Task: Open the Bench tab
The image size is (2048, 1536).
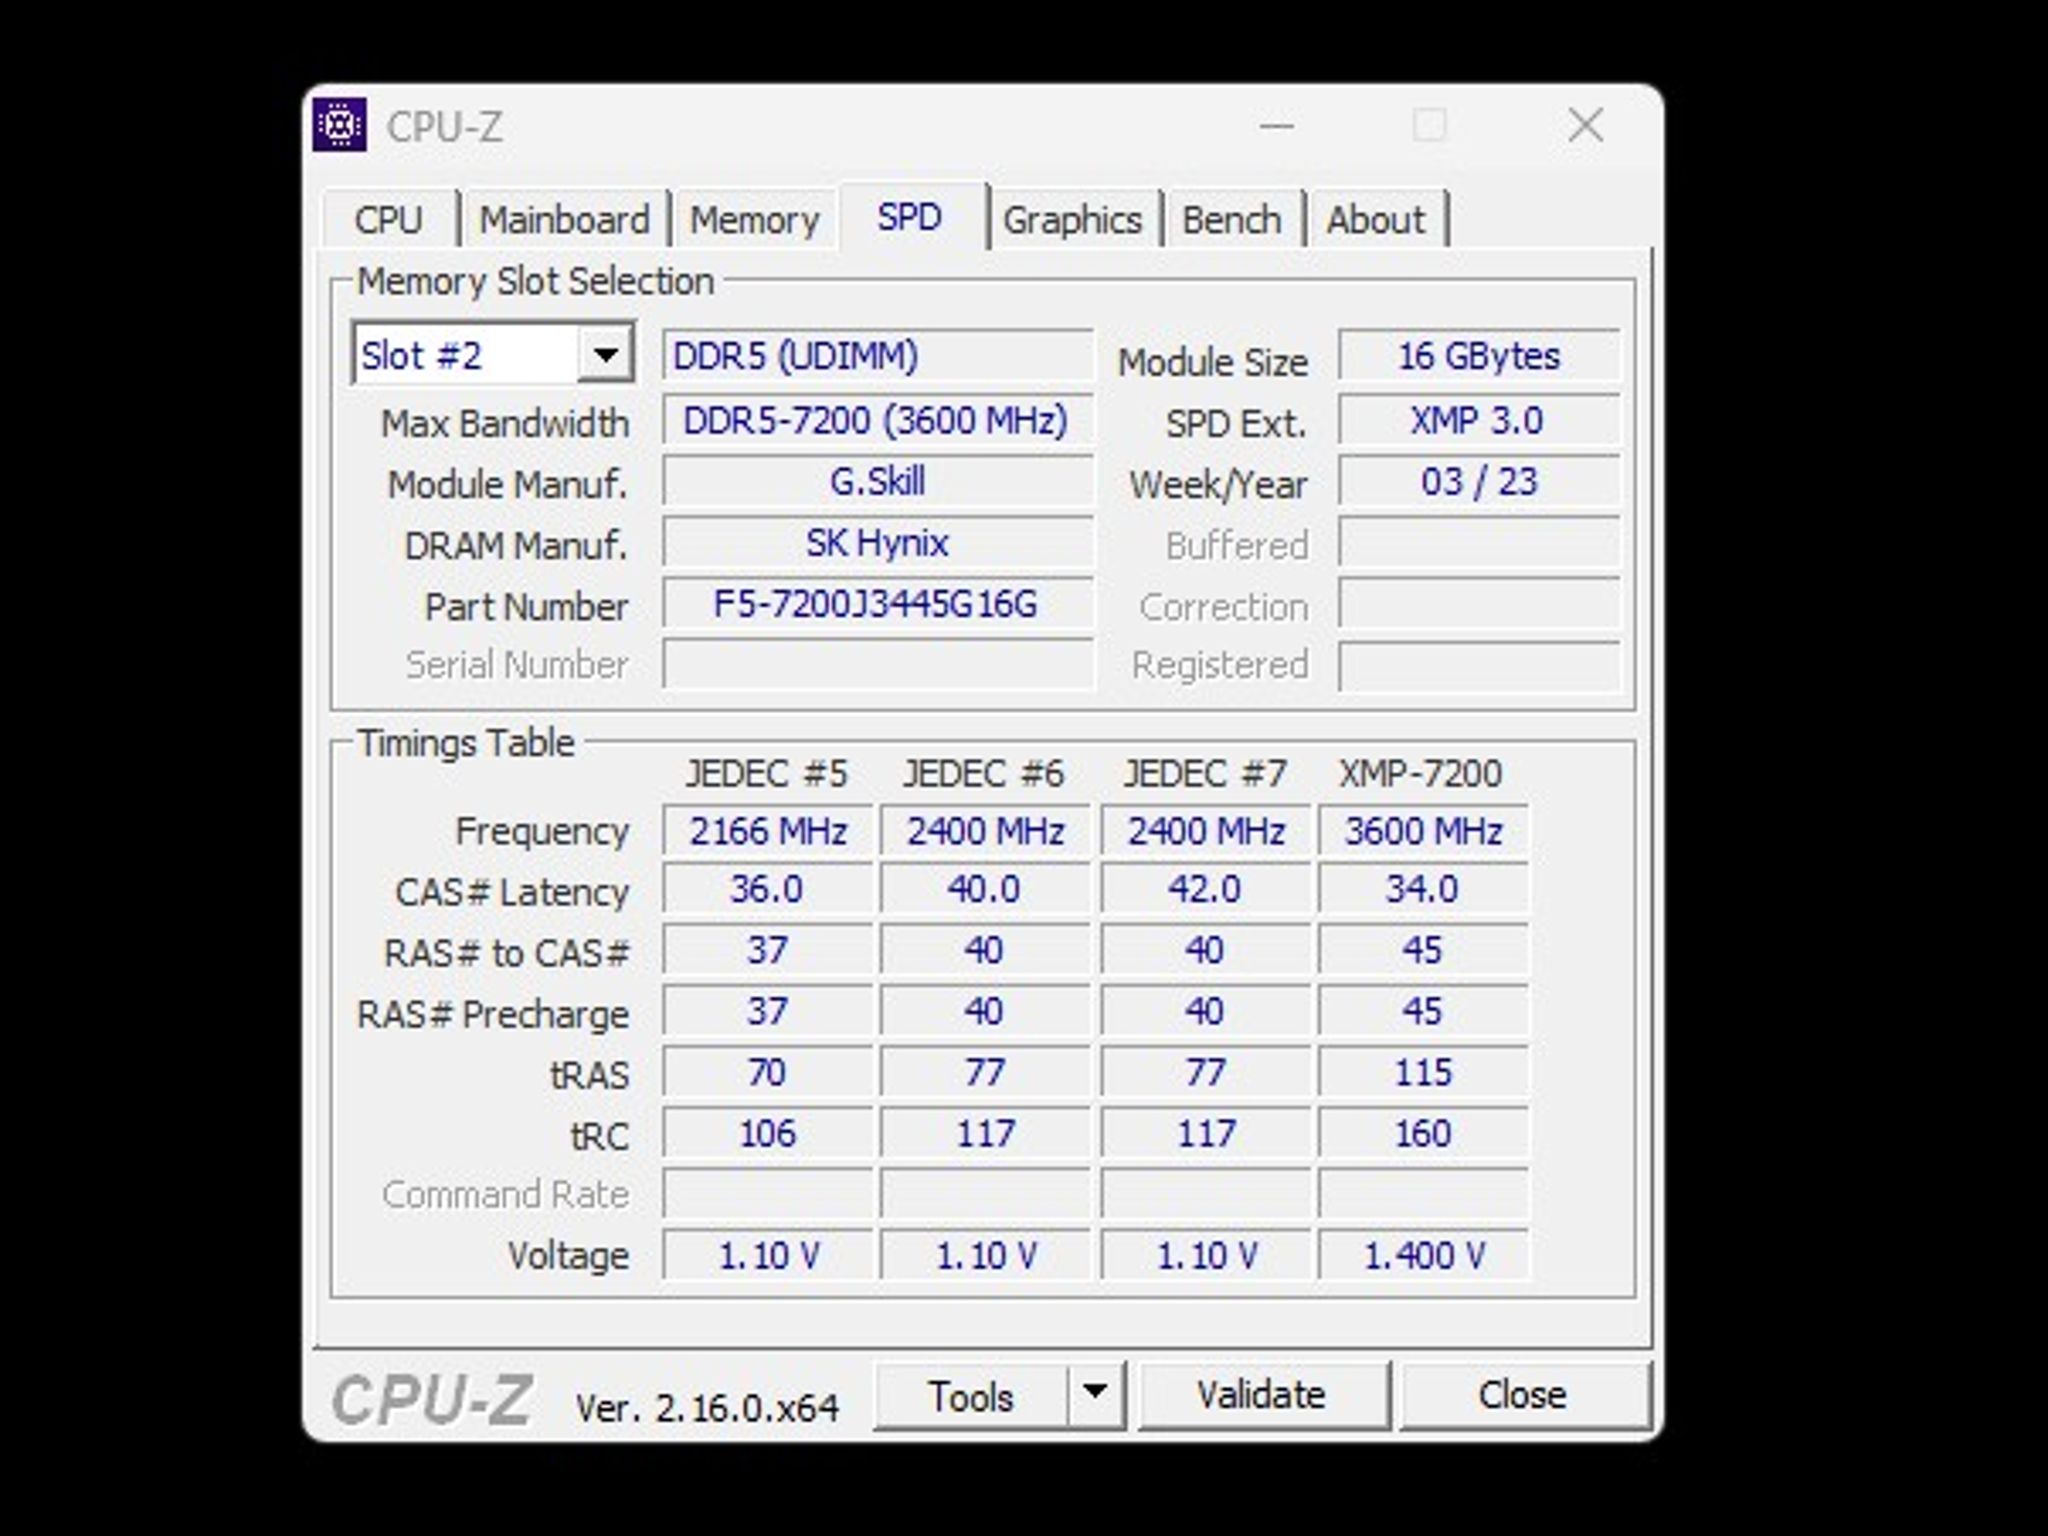Action: pyautogui.click(x=1232, y=219)
